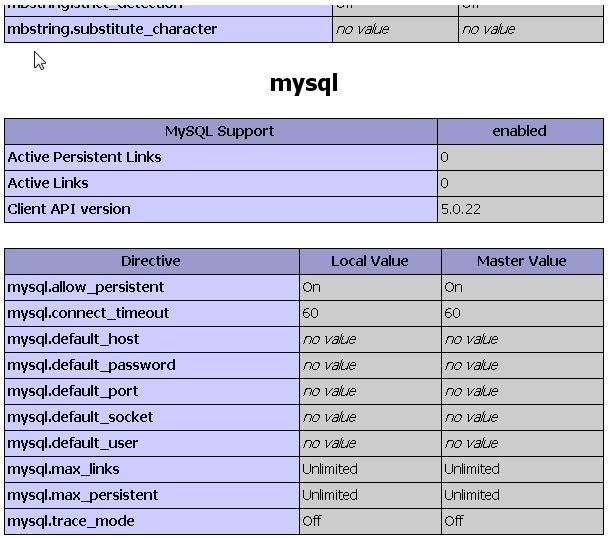
Task: Select the mysql.trace_mode directive name
Action: coord(71,521)
